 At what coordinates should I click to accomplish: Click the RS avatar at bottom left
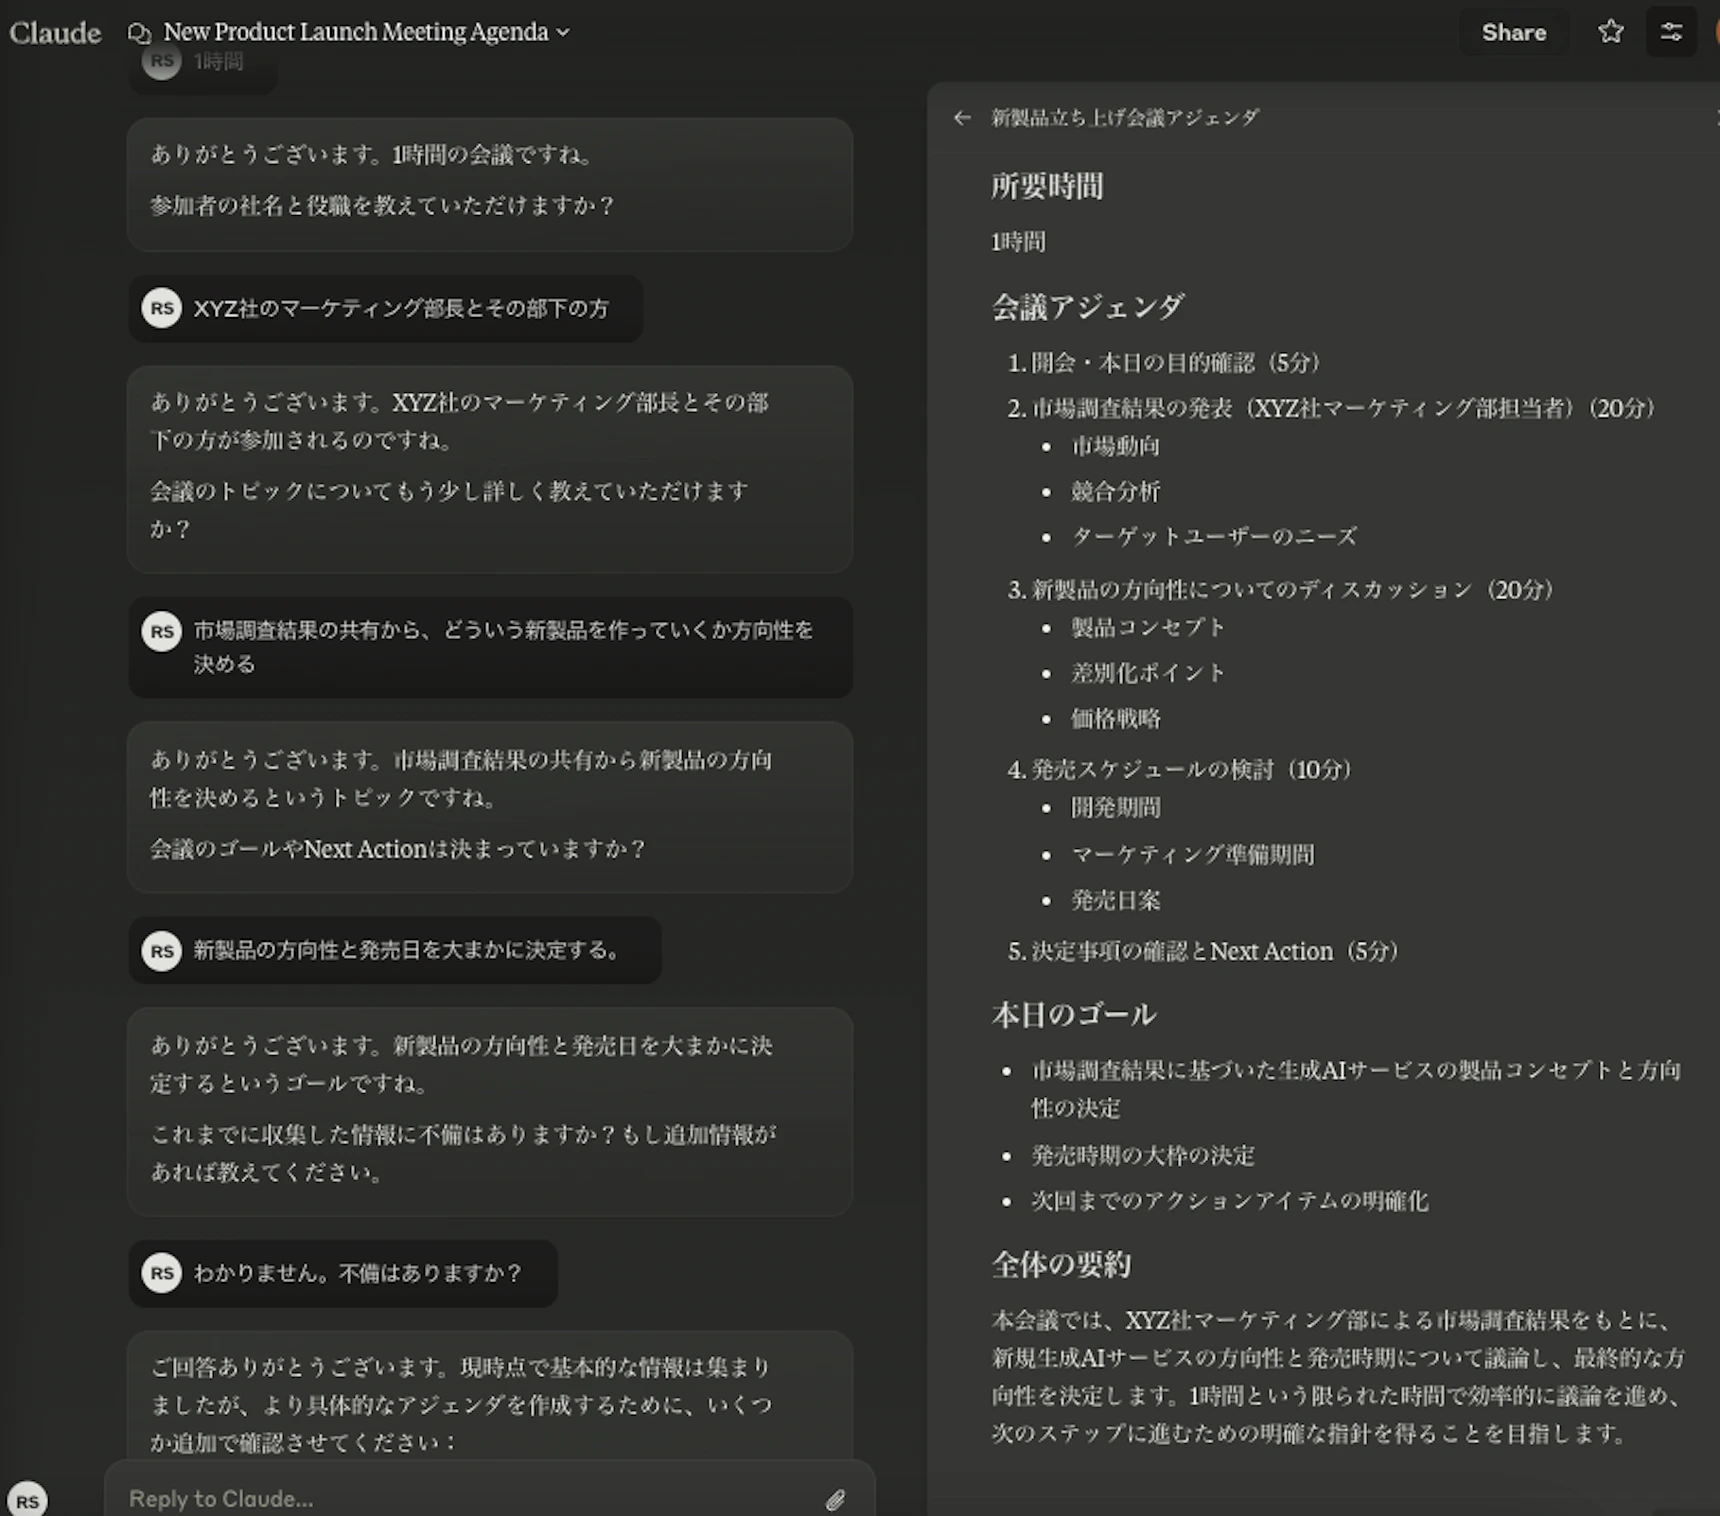pos(27,1500)
